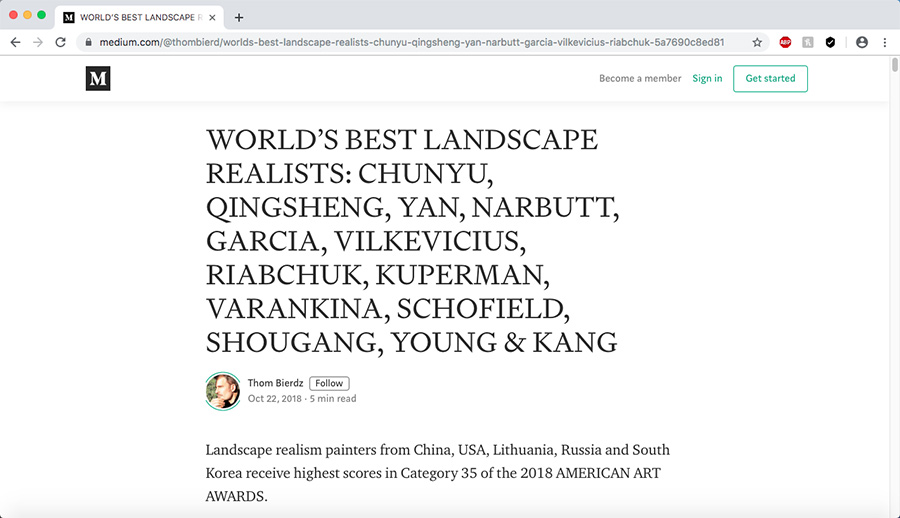Click Become a member link
900x518 pixels.
[x=640, y=78]
